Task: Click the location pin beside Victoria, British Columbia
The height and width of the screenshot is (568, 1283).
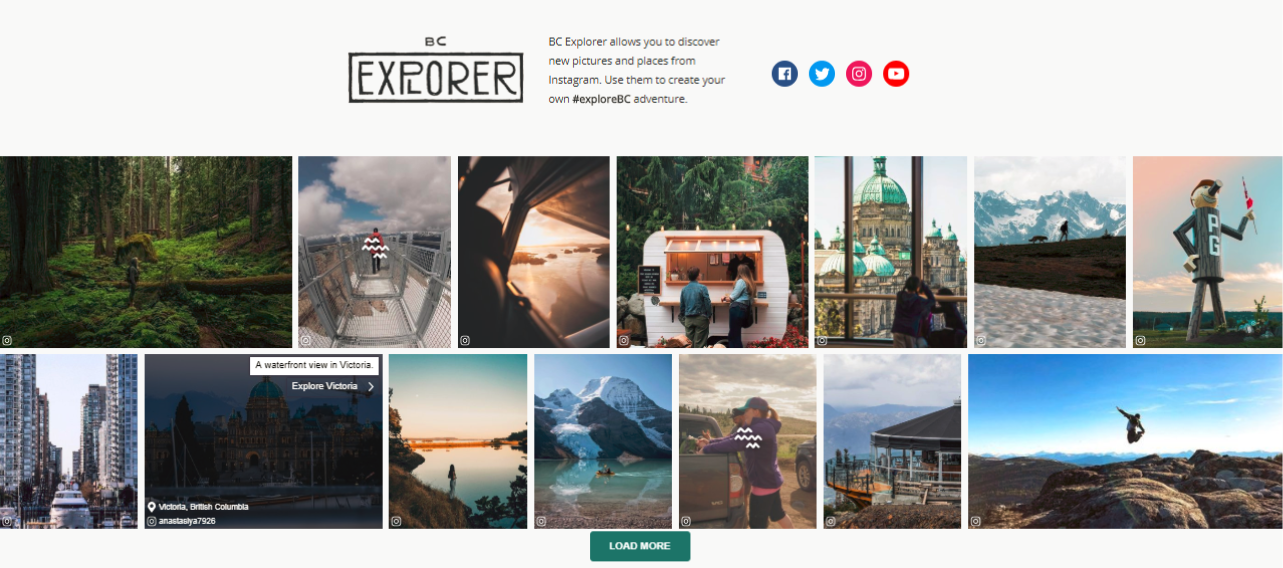Action: (152, 507)
